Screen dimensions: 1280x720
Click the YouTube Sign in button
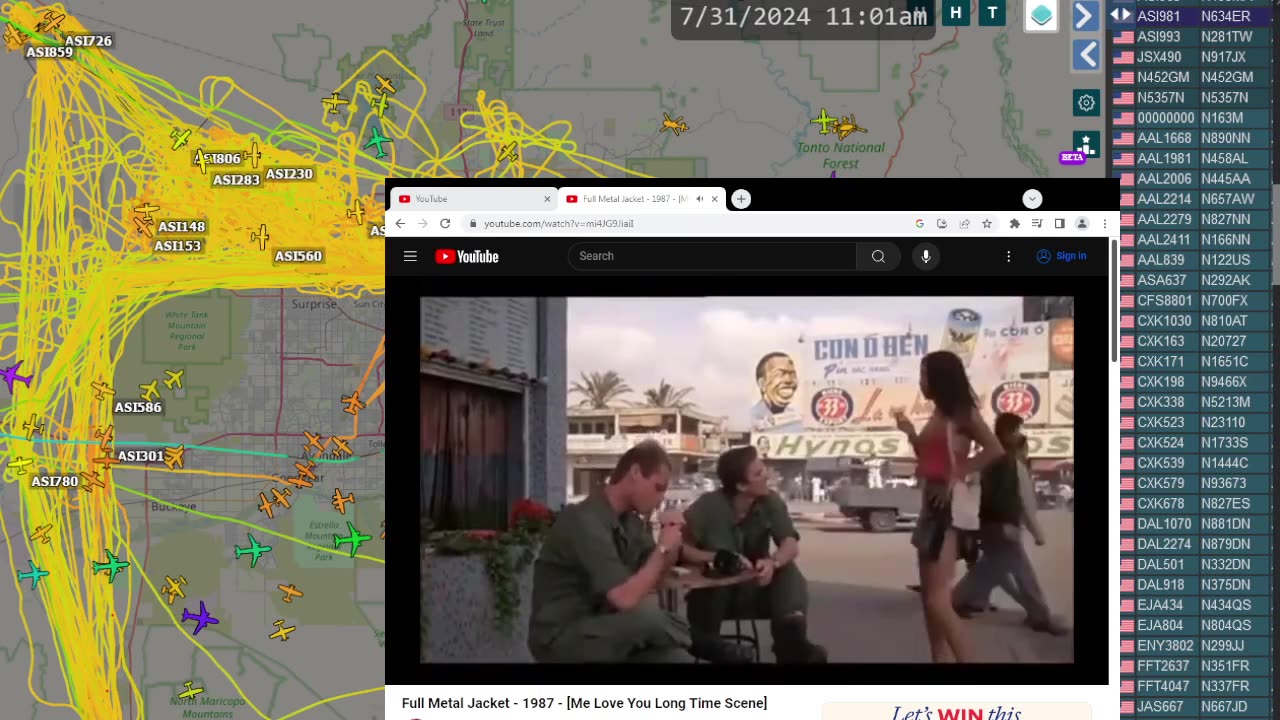coord(1061,256)
